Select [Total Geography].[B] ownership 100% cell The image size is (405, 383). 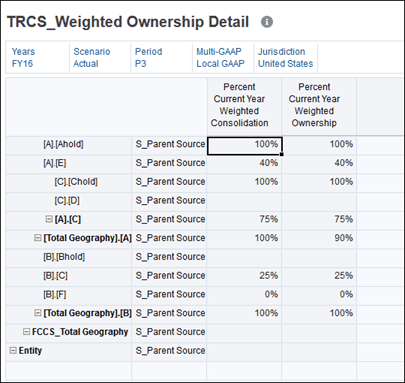(x=319, y=315)
